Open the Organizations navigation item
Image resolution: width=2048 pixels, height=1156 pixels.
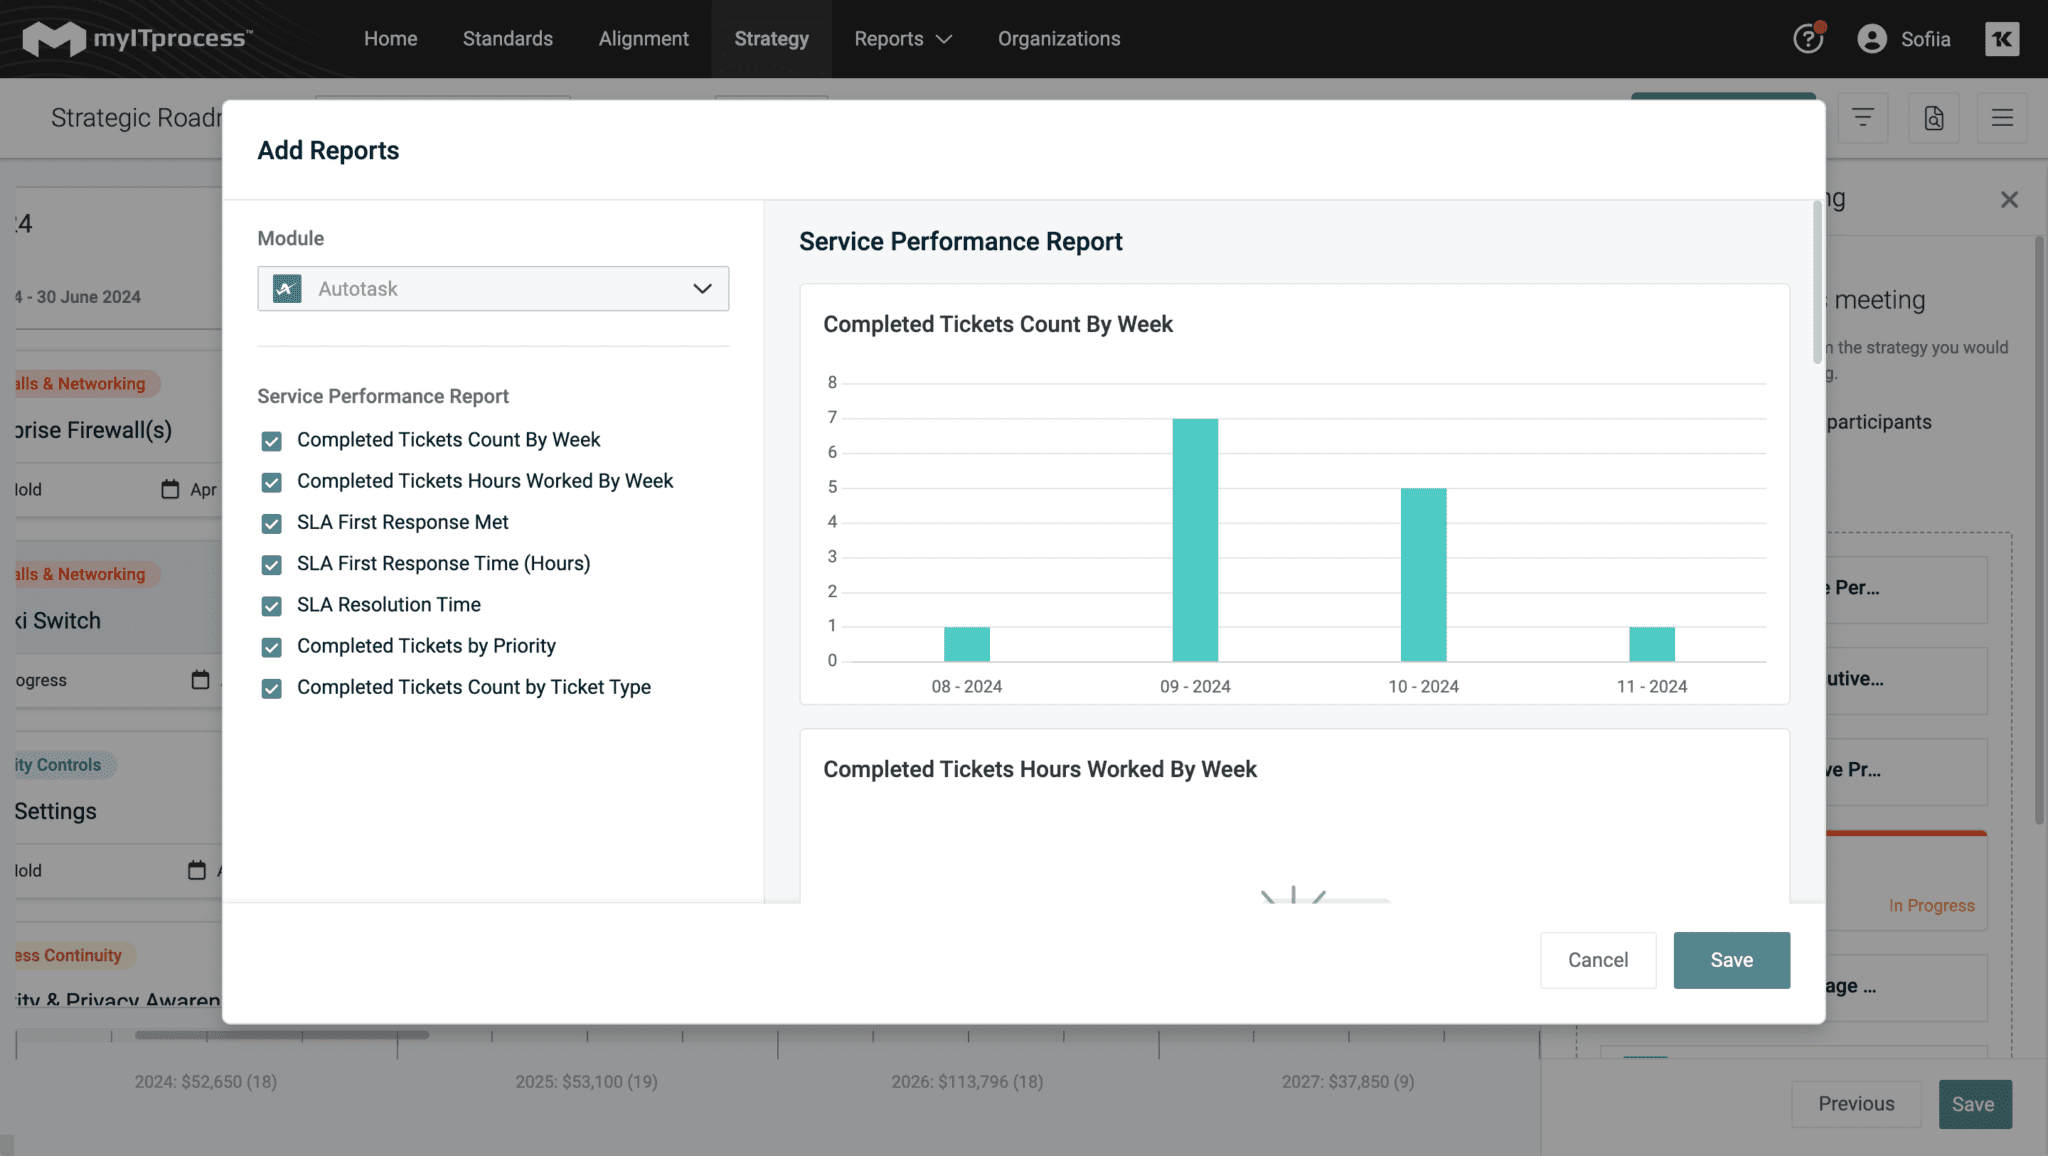(1058, 39)
